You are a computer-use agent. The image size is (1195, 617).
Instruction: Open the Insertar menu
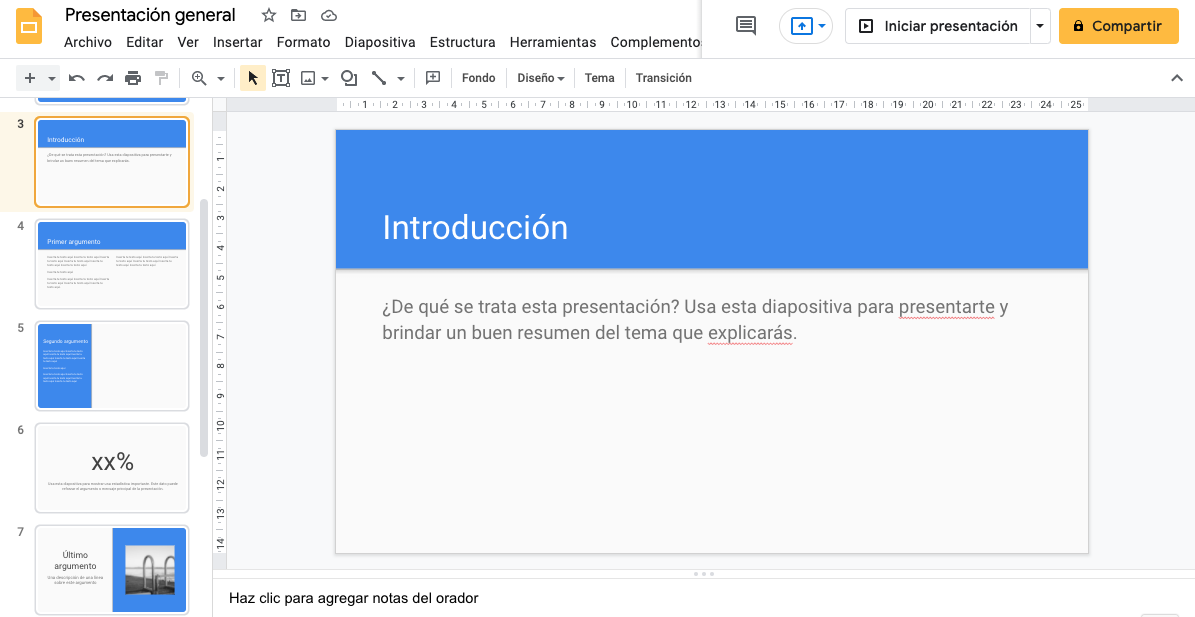pos(237,42)
